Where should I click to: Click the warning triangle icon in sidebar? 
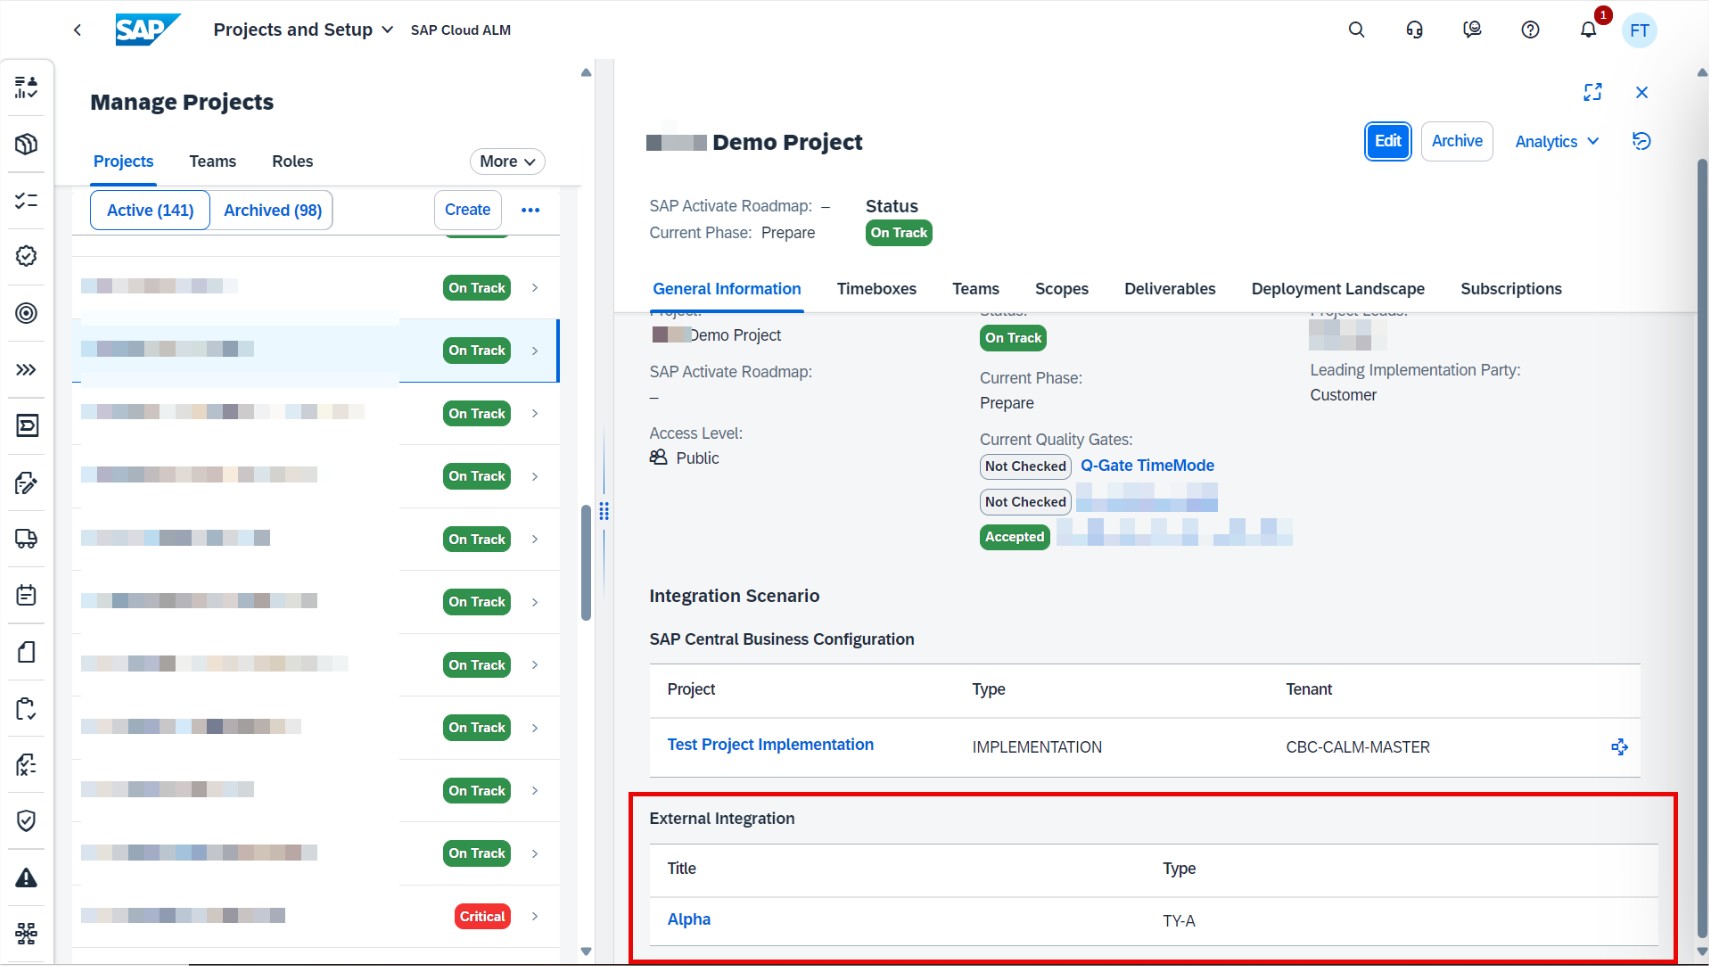tap(27, 878)
